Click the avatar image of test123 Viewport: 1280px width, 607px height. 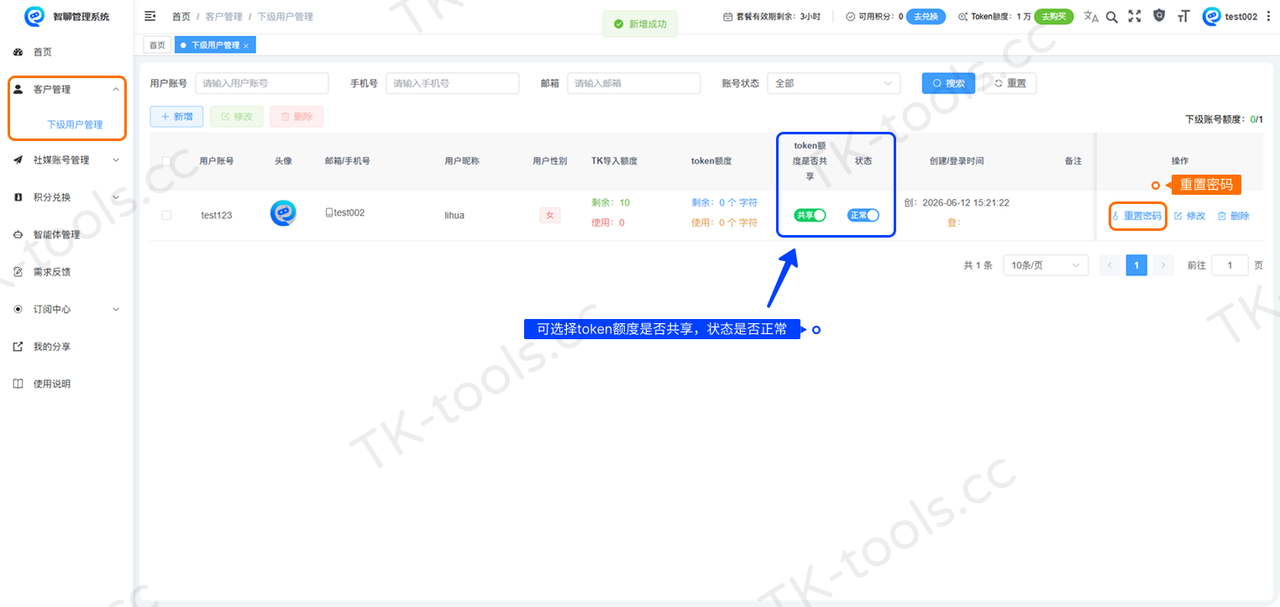pos(283,214)
